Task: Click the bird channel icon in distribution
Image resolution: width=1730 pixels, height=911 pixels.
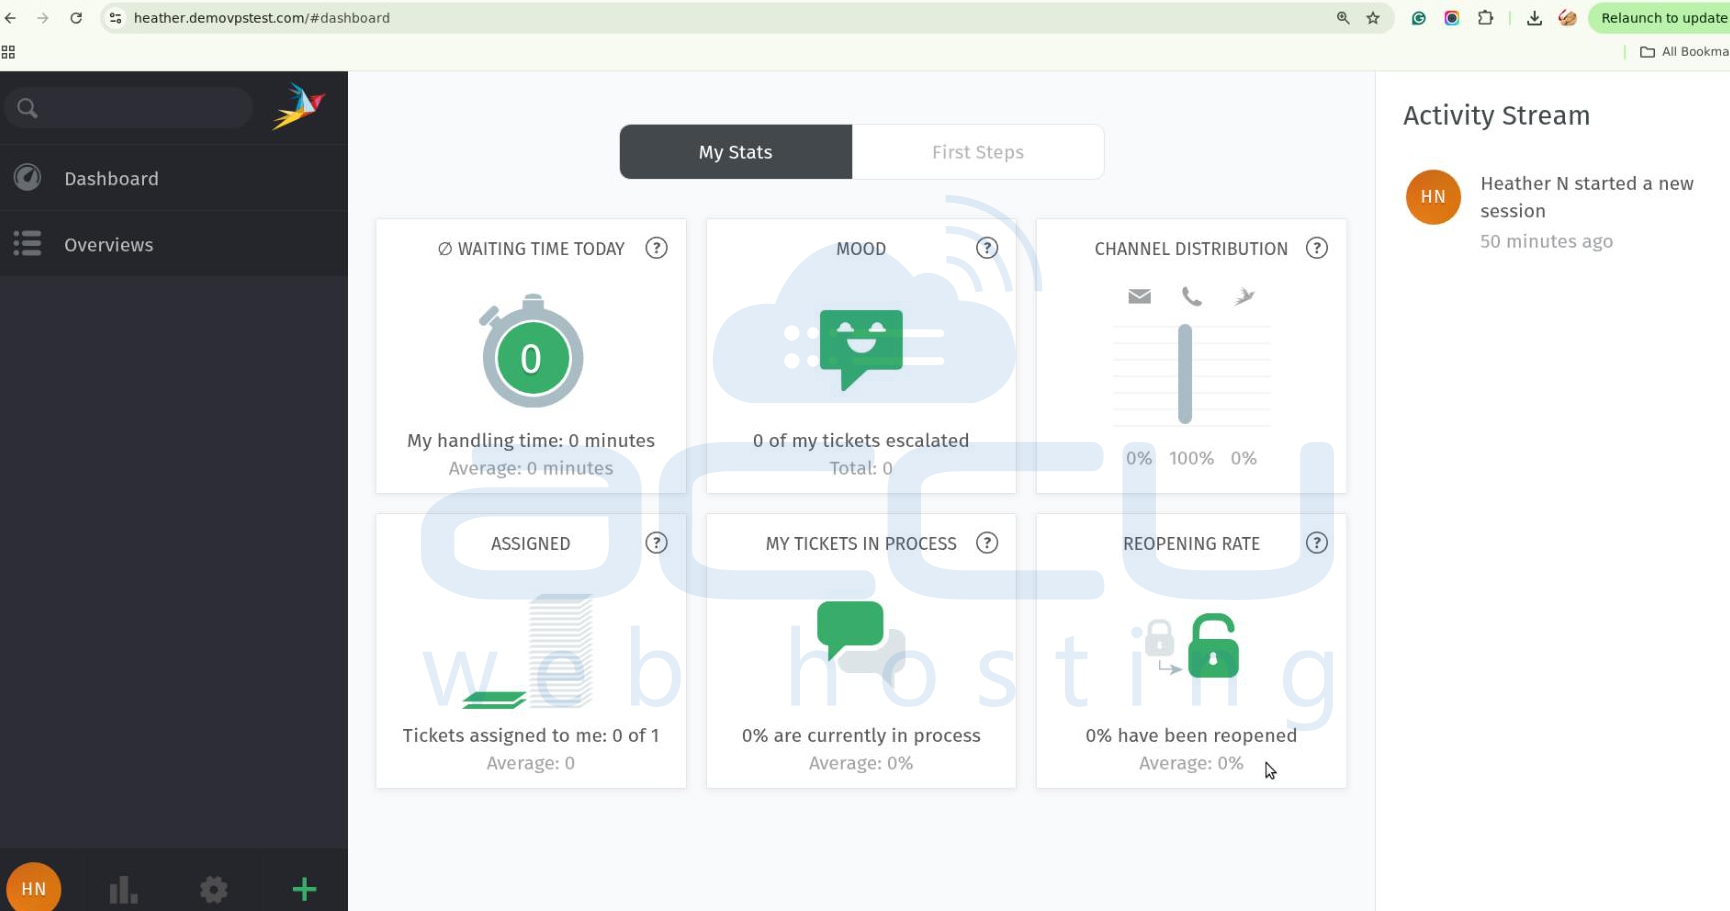Action: (1244, 296)
